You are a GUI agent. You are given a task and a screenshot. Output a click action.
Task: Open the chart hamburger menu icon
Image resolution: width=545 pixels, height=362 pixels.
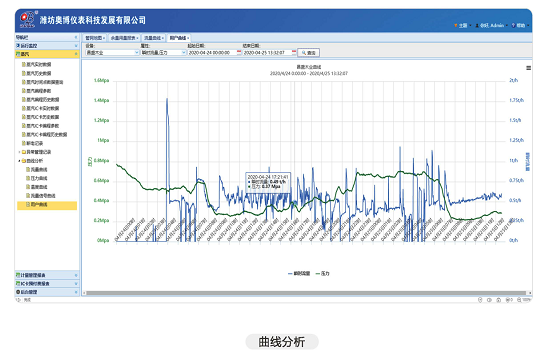tap(528, 68)
